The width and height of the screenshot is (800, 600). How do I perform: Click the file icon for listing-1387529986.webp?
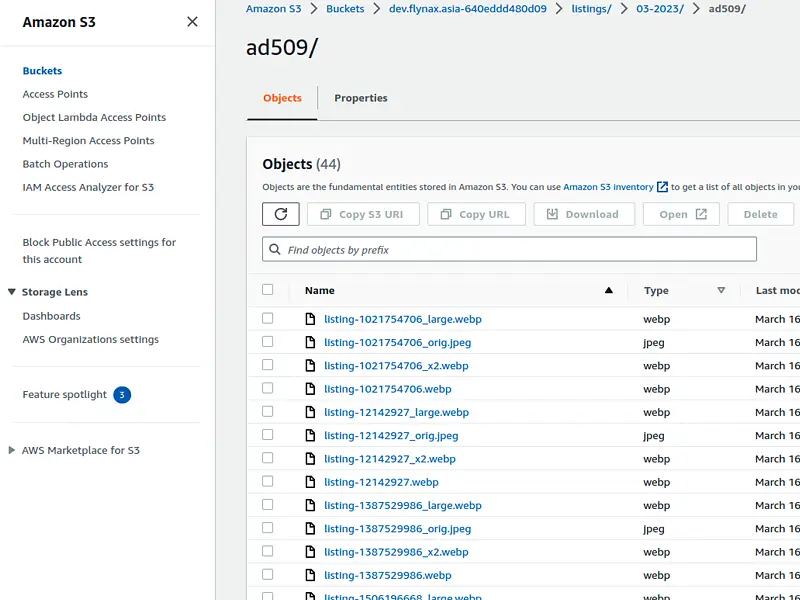click(310, 576)
